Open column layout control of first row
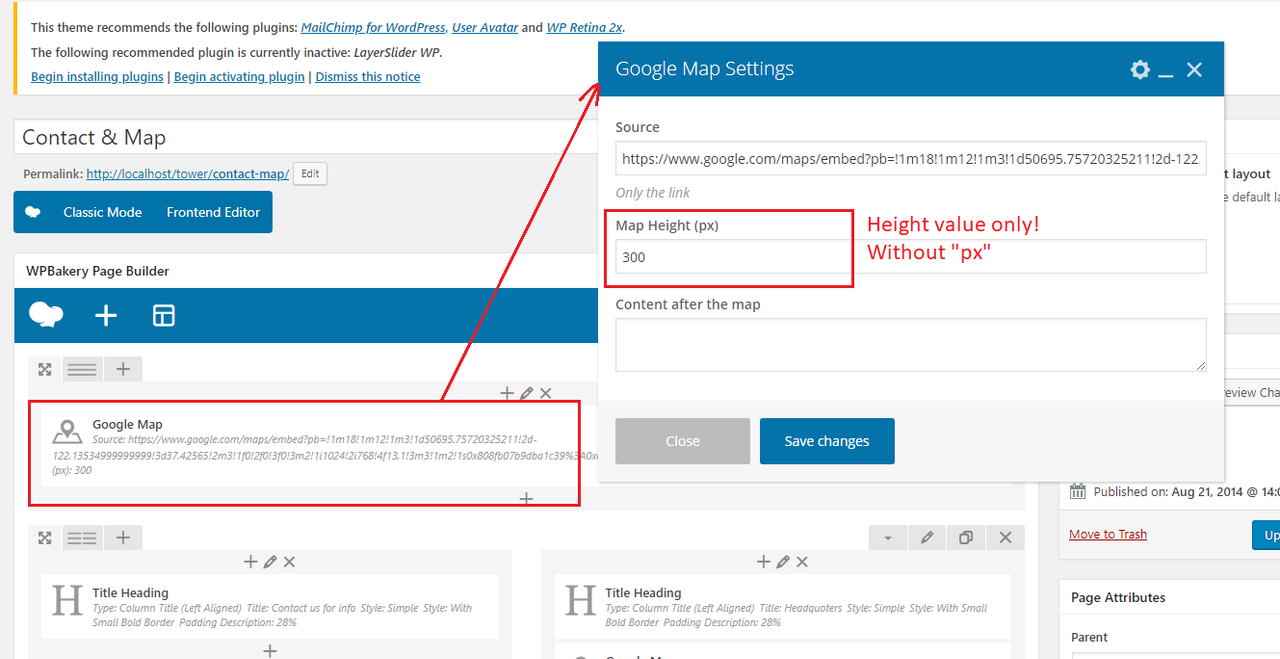 point(82,369)
